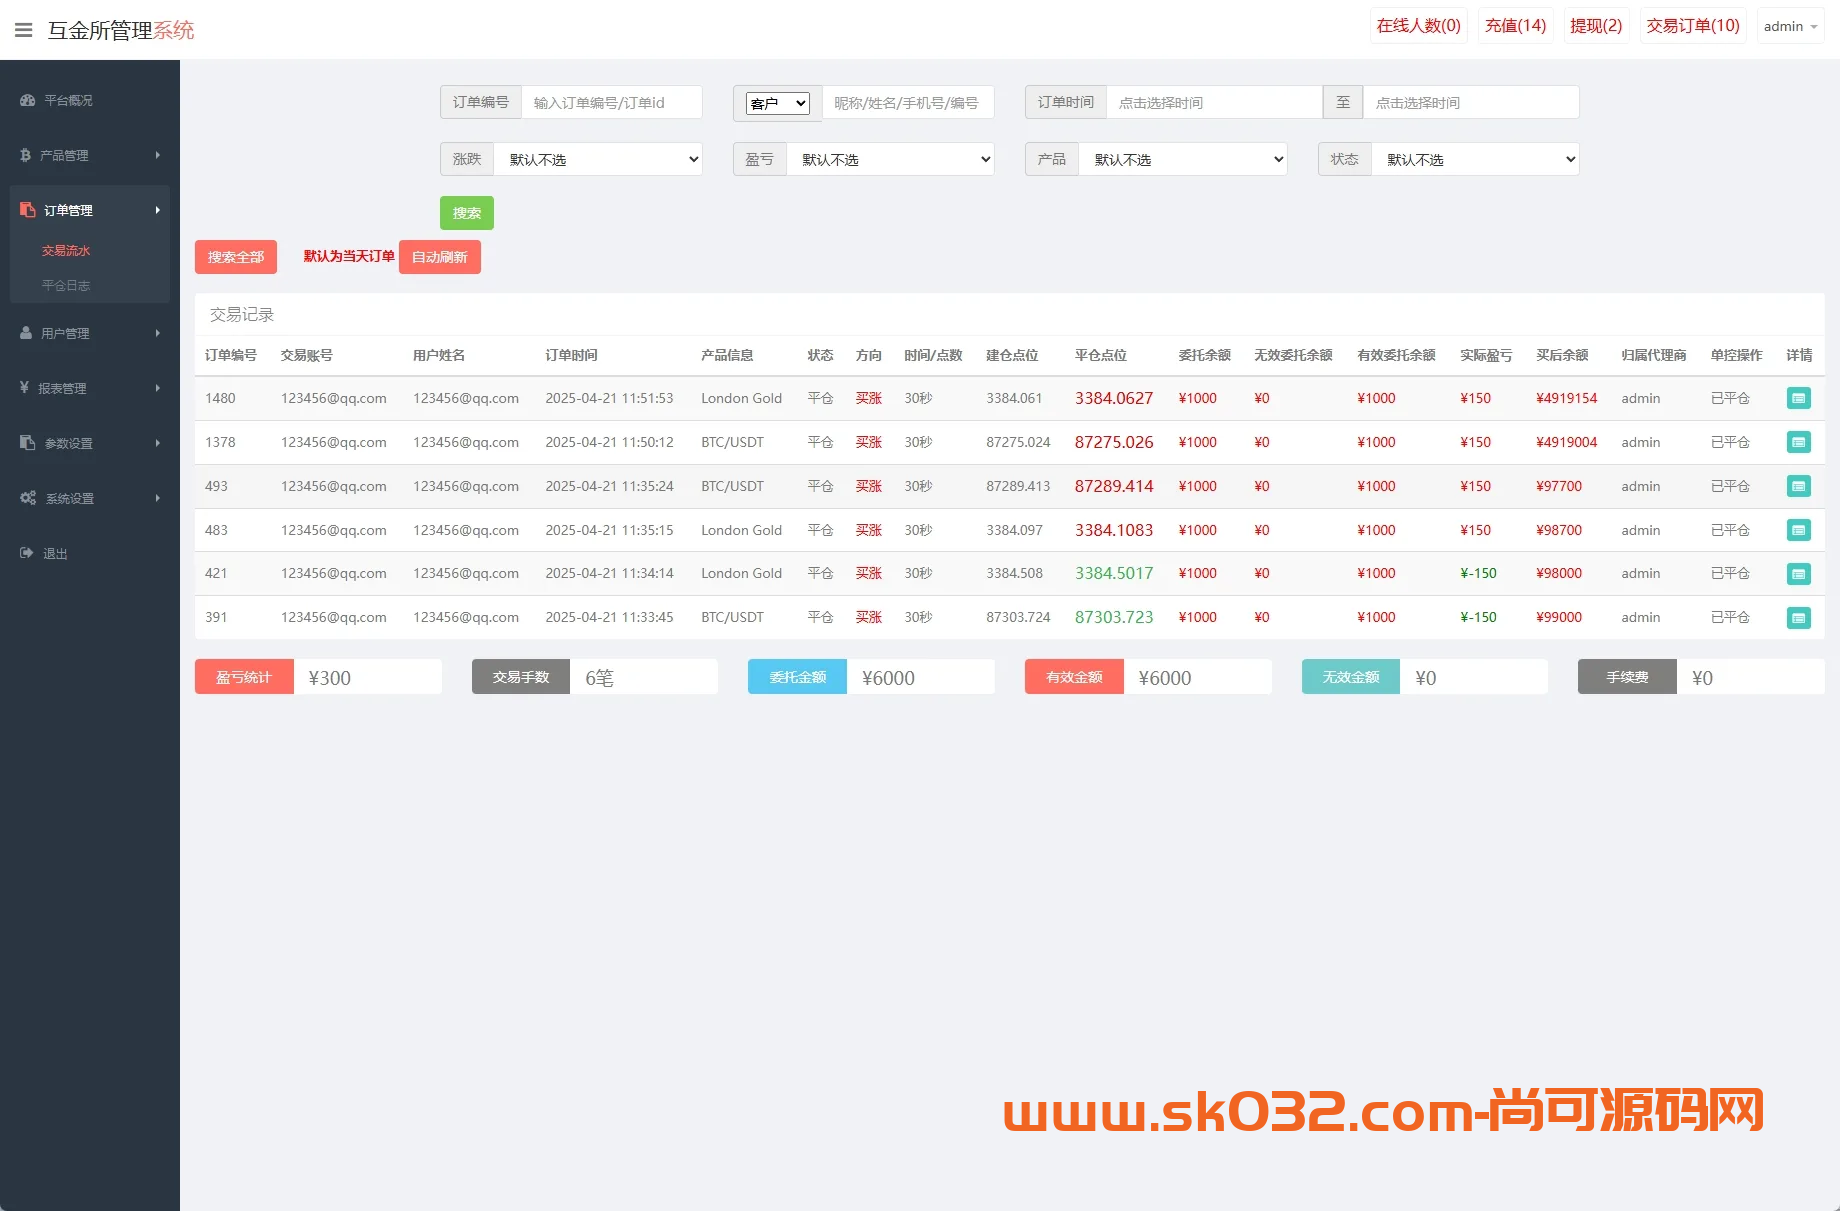
Task: Expand 产品管理 in the sidebar
Action: click(90, 155)
